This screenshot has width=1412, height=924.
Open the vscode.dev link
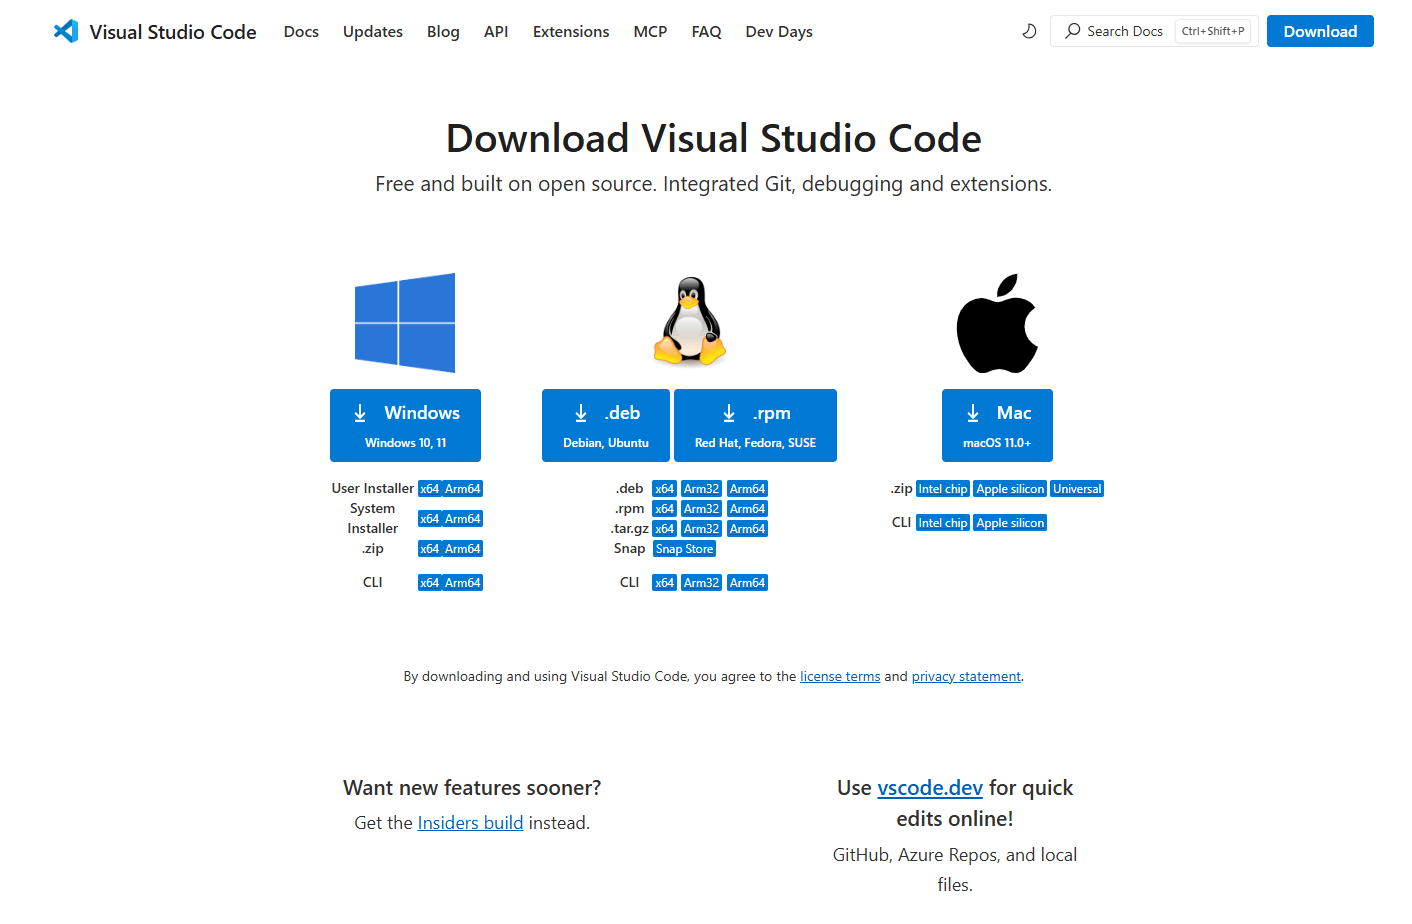tap(930, 788)
